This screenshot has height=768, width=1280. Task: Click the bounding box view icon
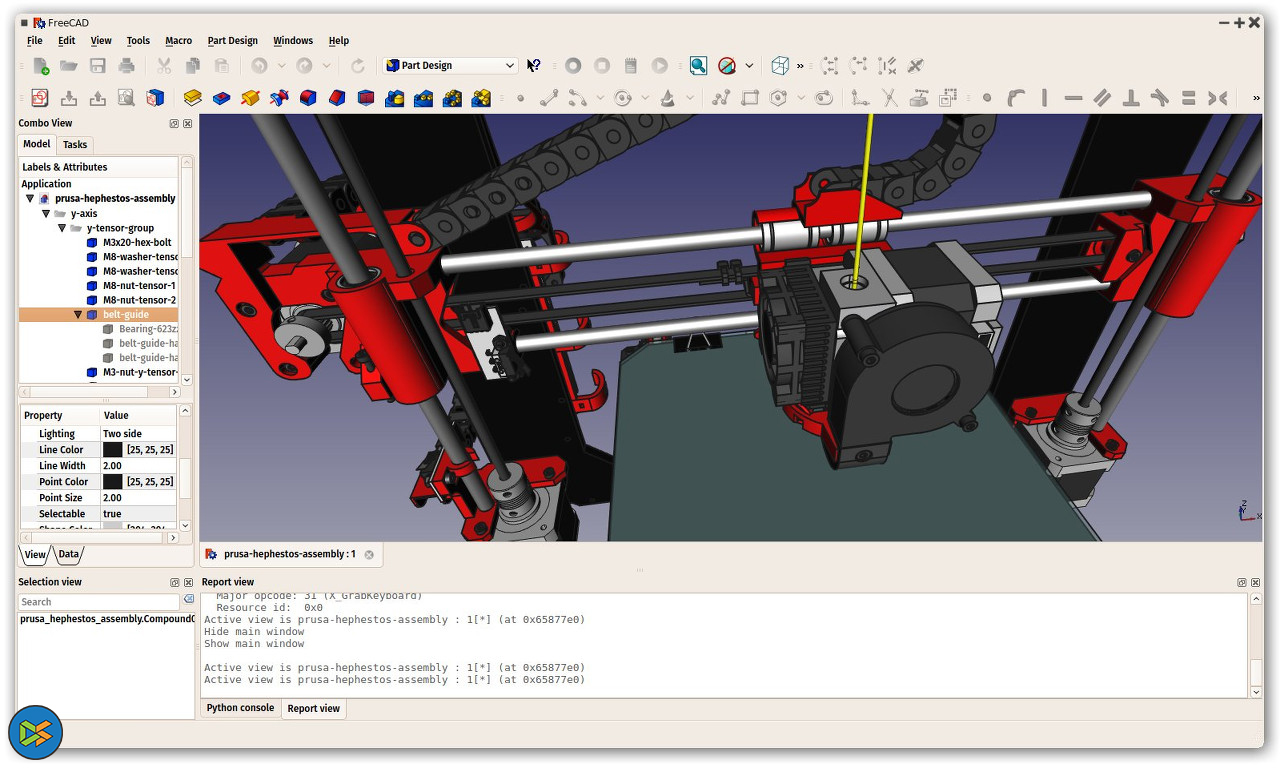(780, 66)
